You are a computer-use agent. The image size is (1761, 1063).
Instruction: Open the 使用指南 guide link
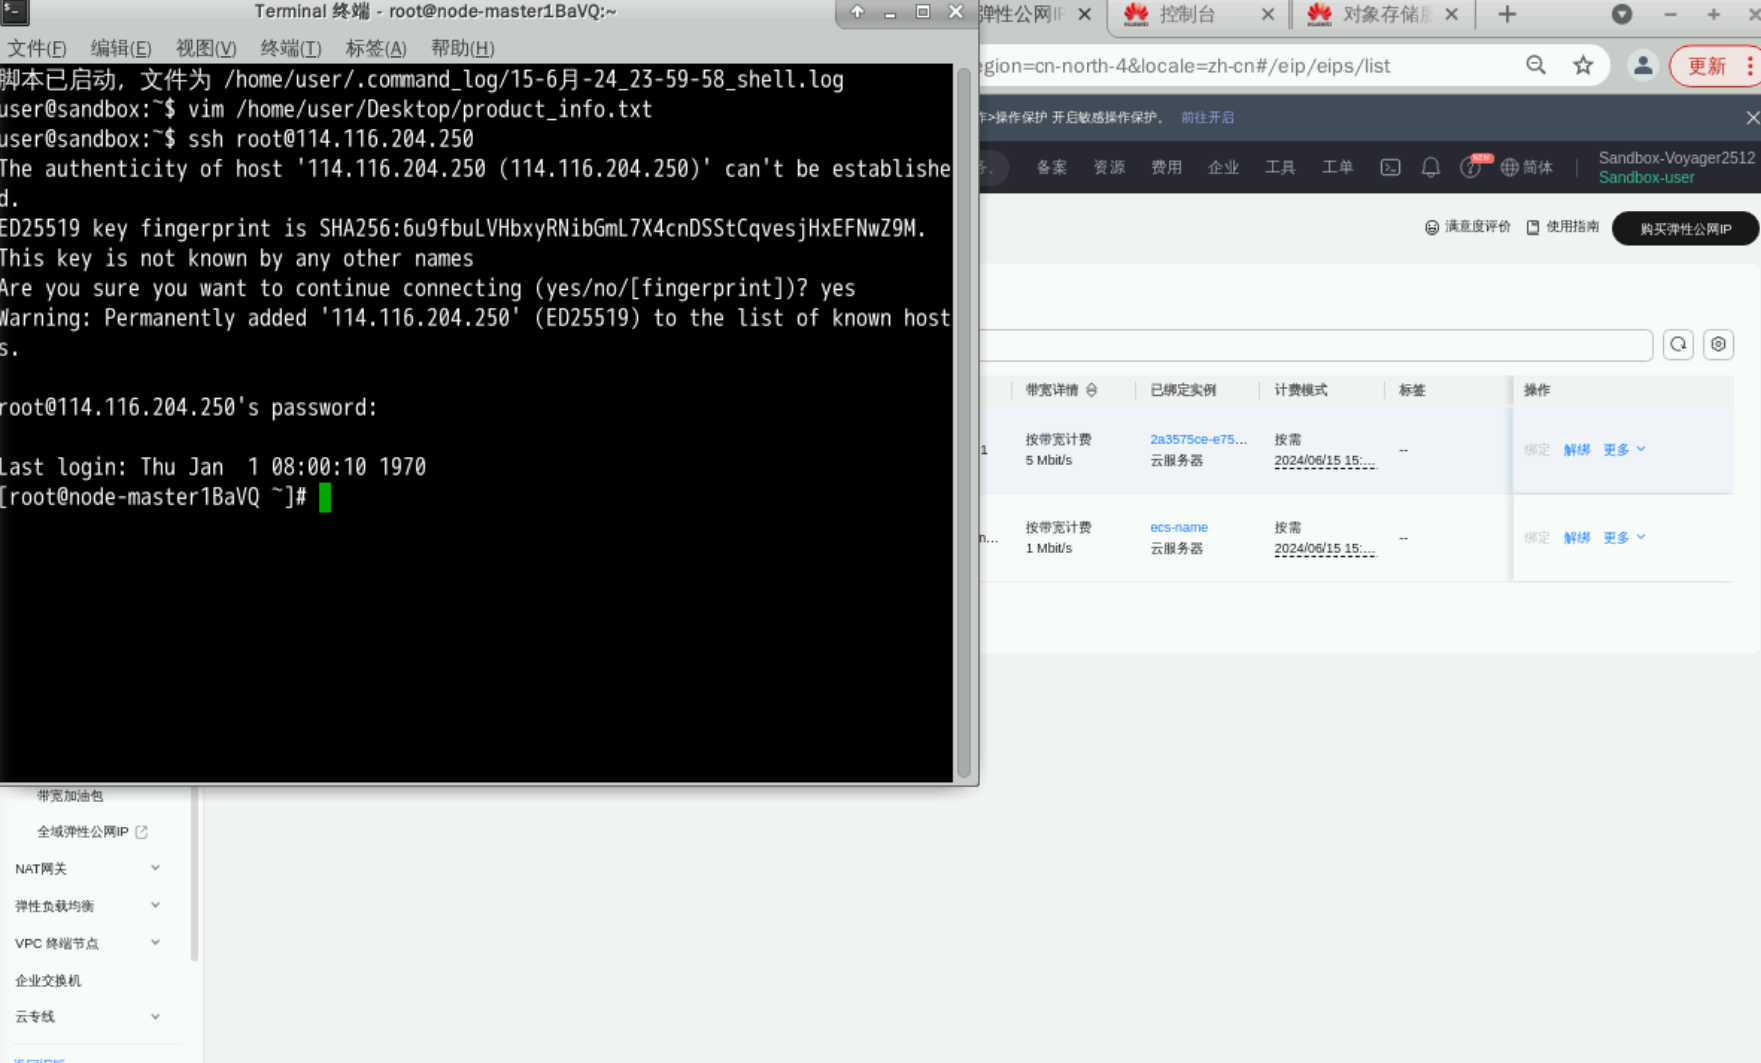[x=1562, y=228]
